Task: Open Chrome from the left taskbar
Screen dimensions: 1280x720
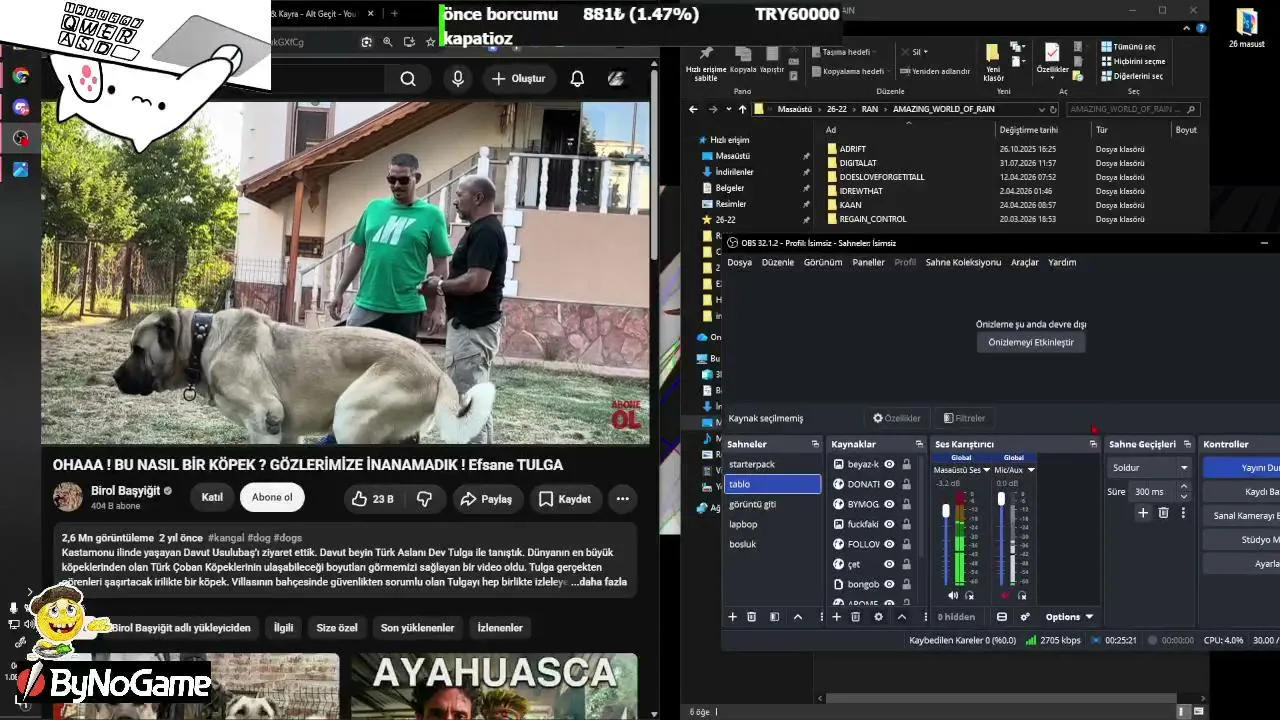Action: 20,76
